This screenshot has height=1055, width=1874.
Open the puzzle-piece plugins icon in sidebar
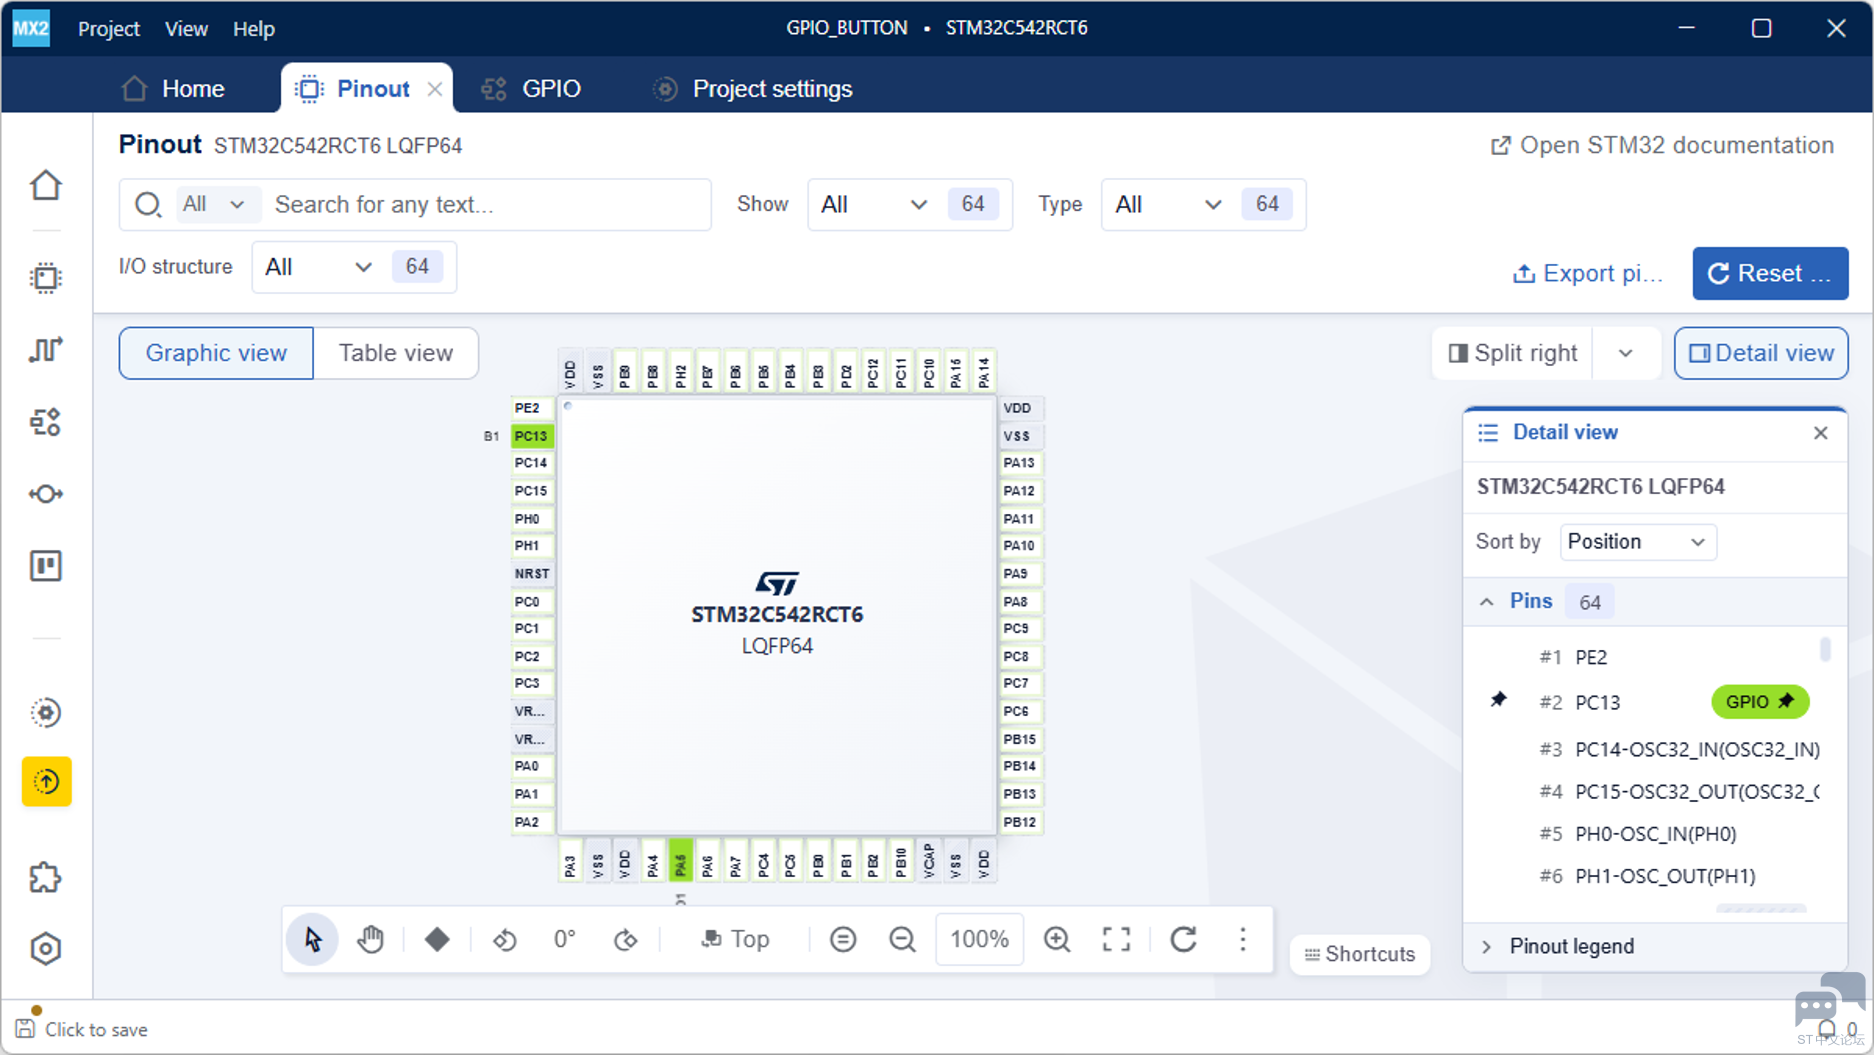tap(46, 878)
